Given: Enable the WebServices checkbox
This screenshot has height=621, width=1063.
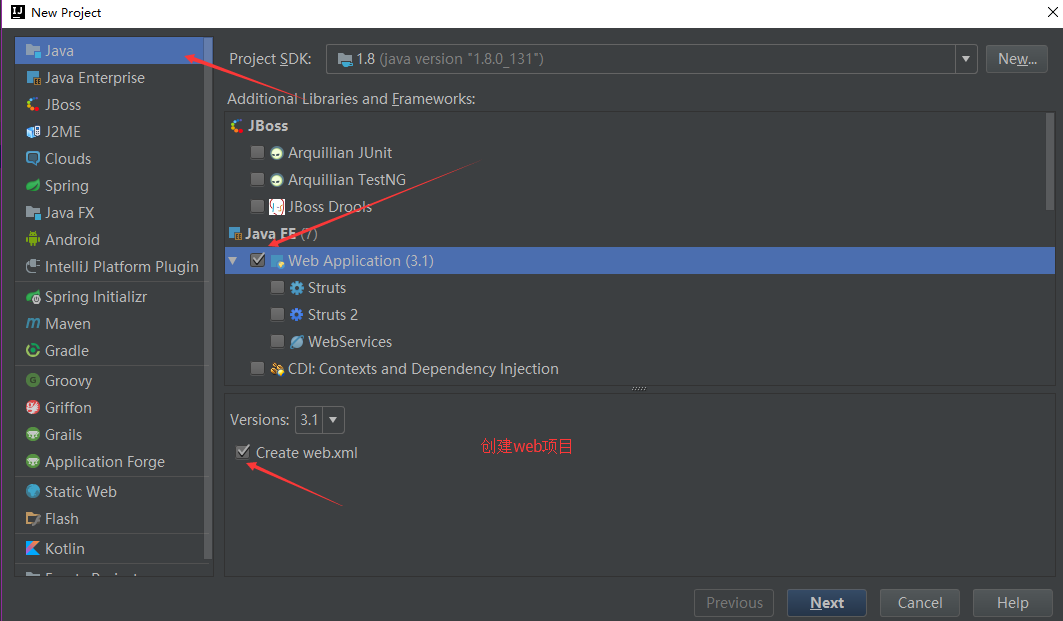Looking at the screenshot, I should point(277,341).
